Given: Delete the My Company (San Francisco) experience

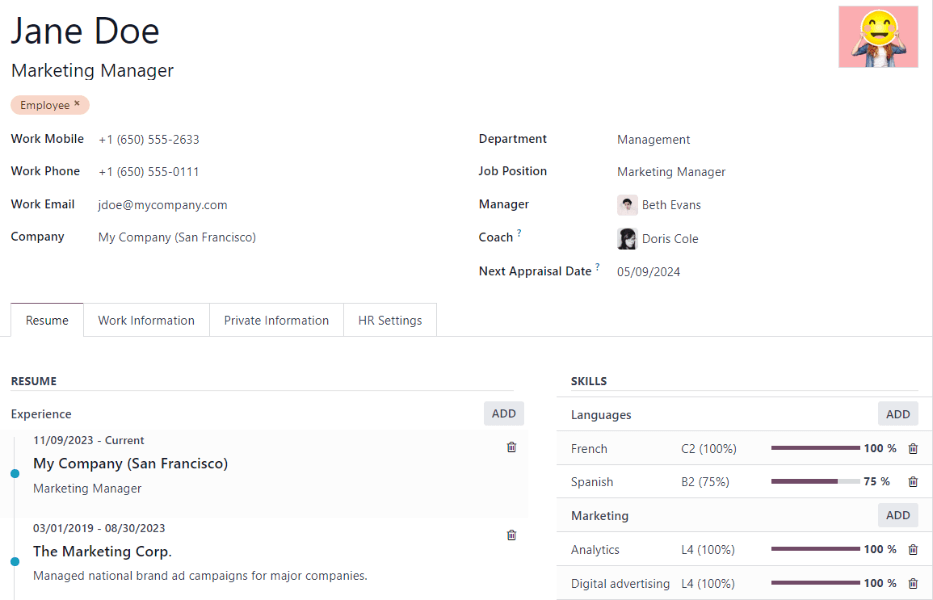Looking at the screenshot, I should (x=511, y=447).
